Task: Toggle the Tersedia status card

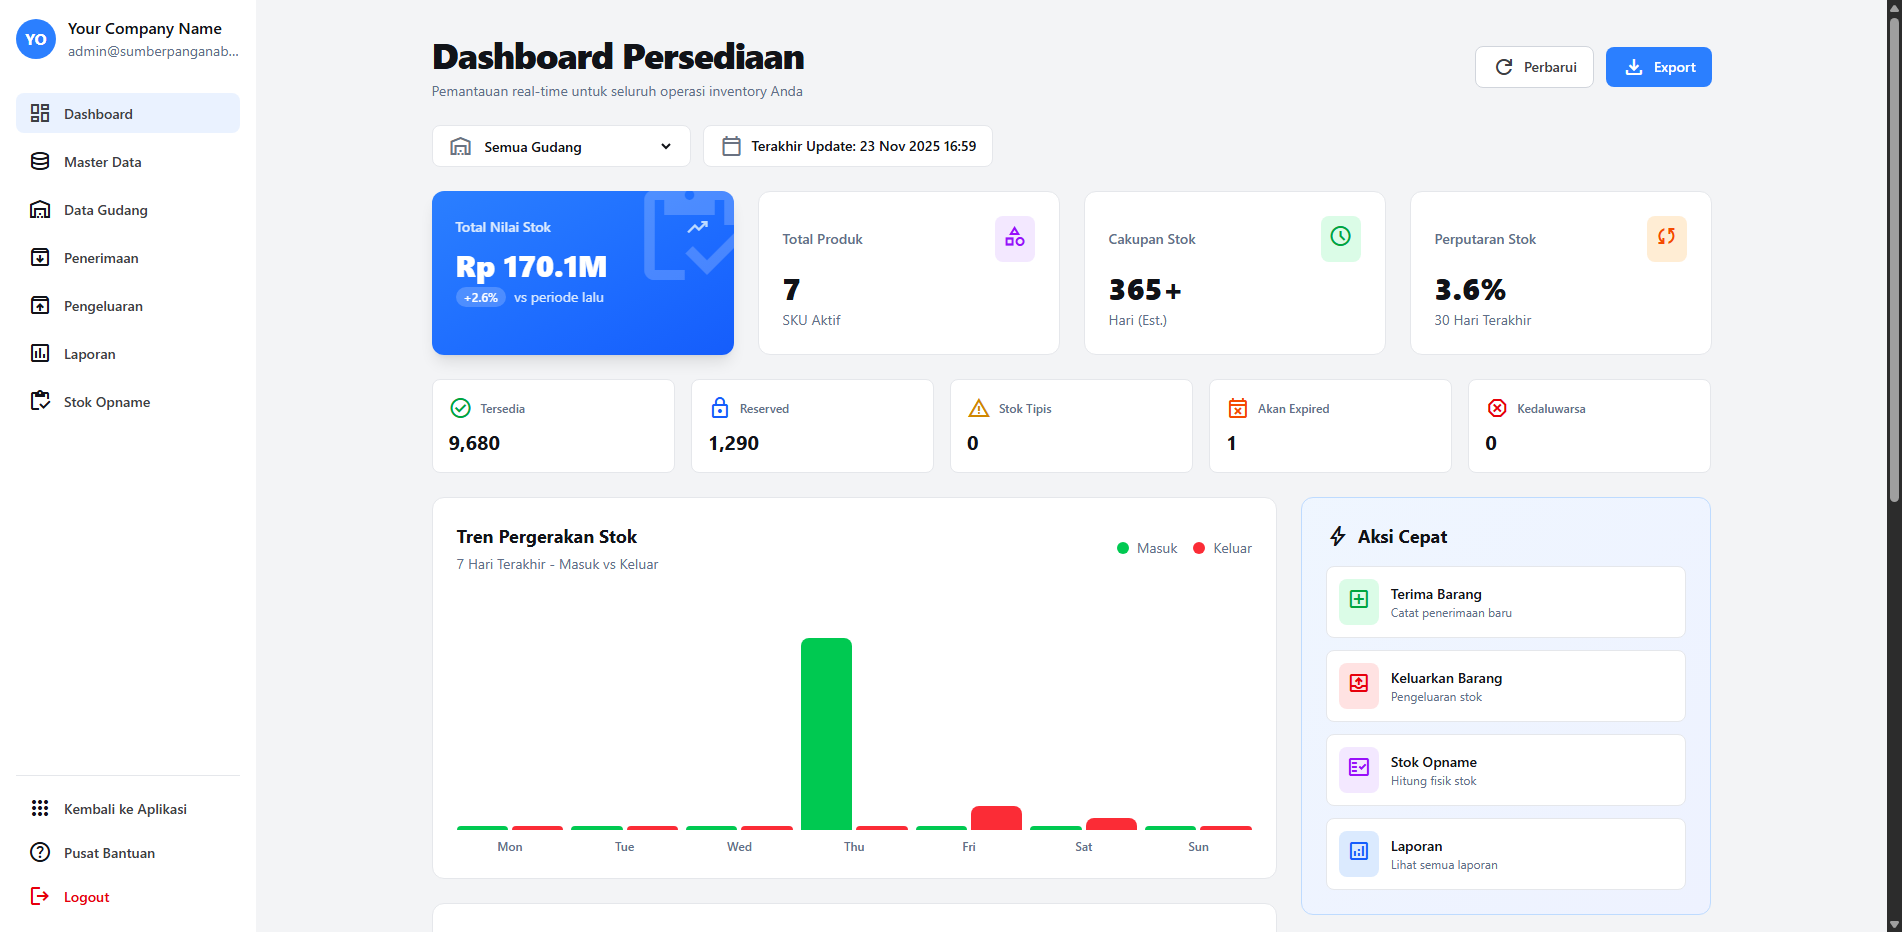Action: point(553,425)
